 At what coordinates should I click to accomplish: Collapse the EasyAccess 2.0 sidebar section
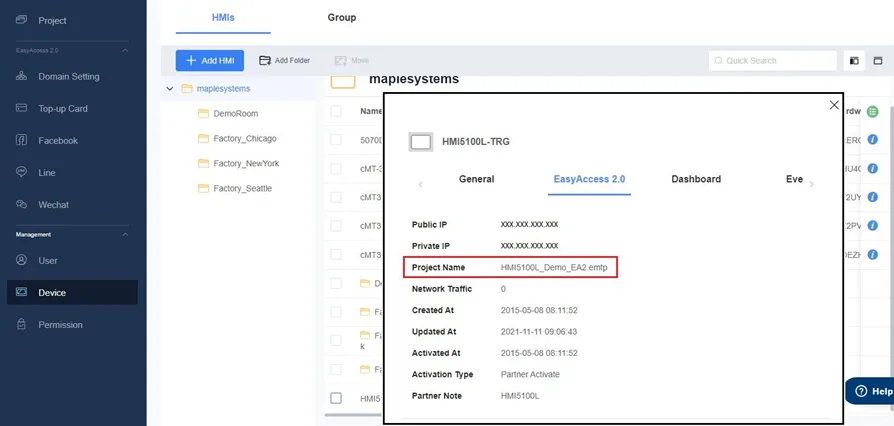[x=125, y=51]
